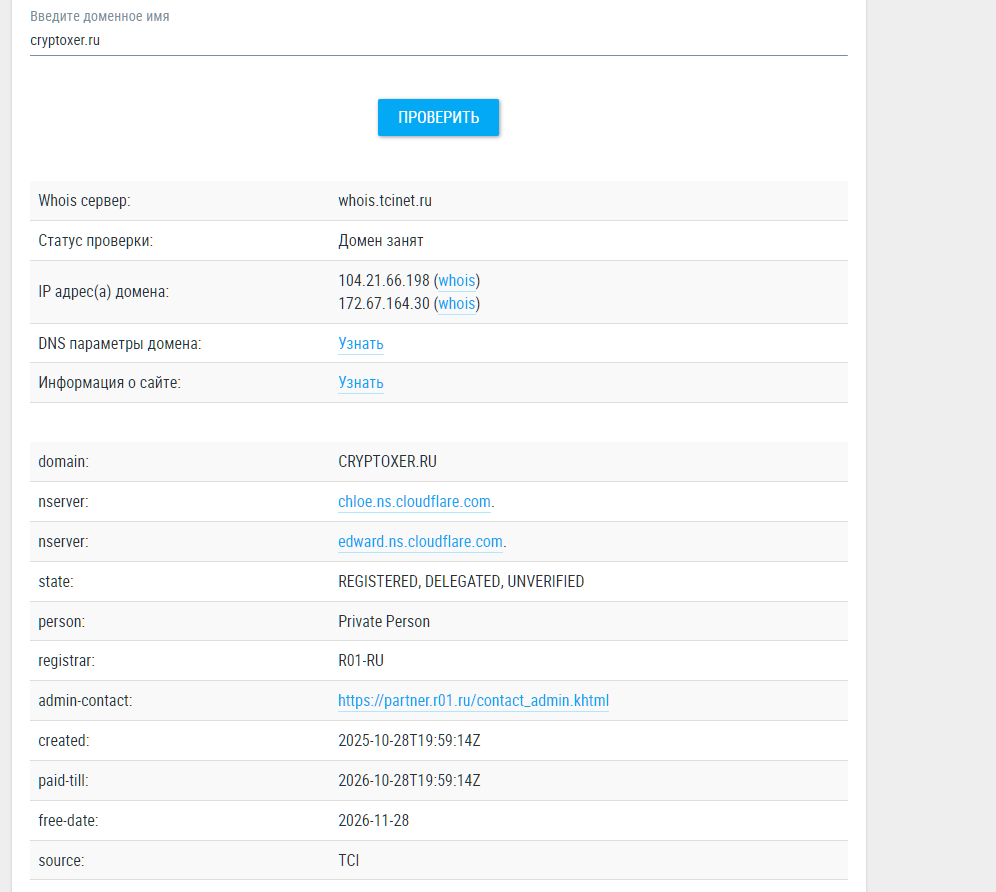
Task: Click the REGISTERED, DELEGATED, UNVERIFIED state value
Action: click(x=461, y=582)
